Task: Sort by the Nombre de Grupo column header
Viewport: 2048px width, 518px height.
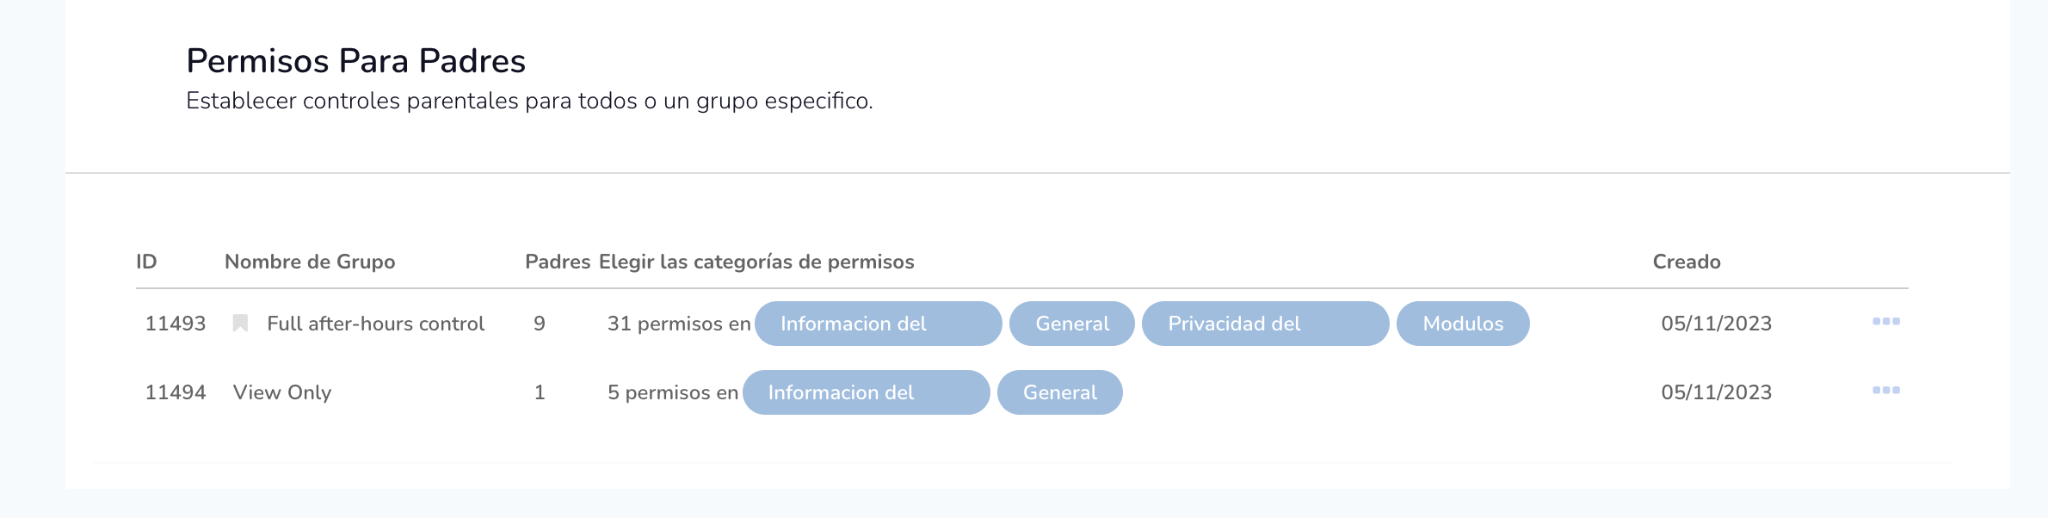Action: [x=309, y=262]
